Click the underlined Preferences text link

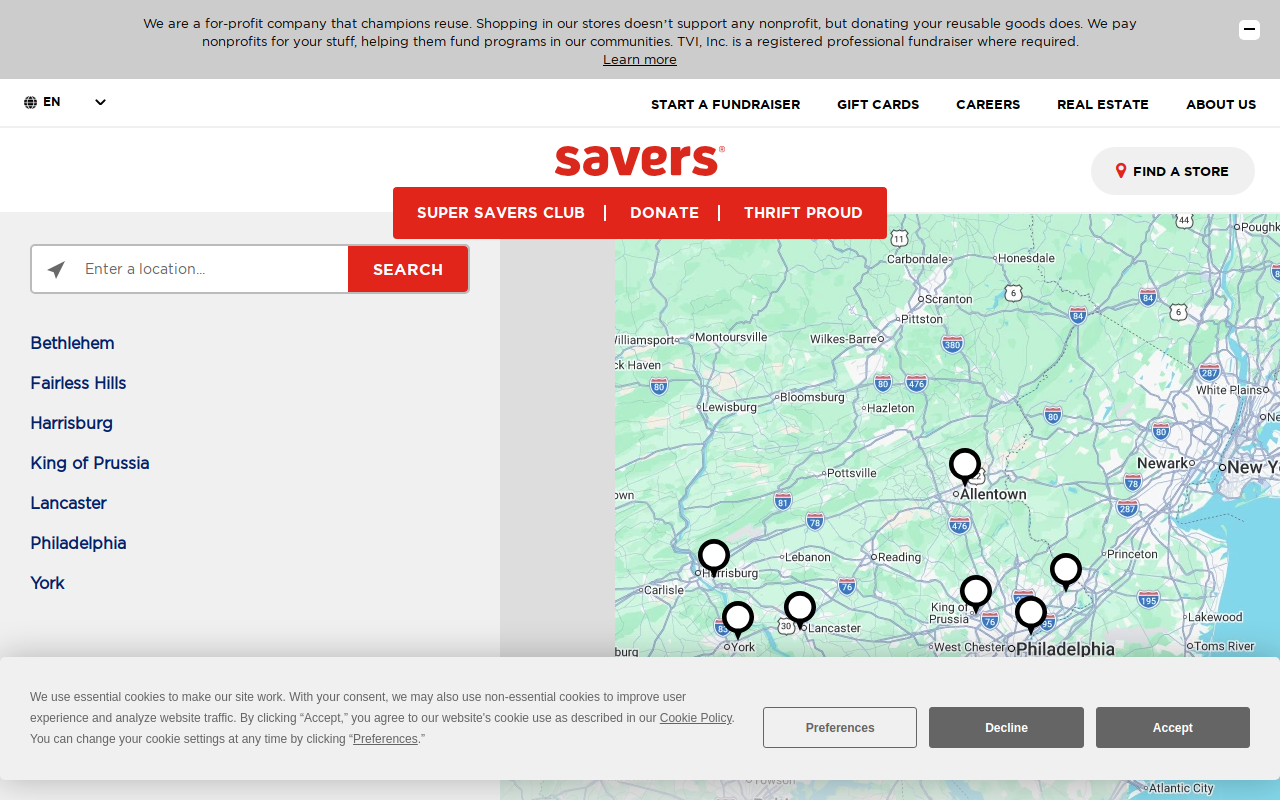click(x=385, y=739)
